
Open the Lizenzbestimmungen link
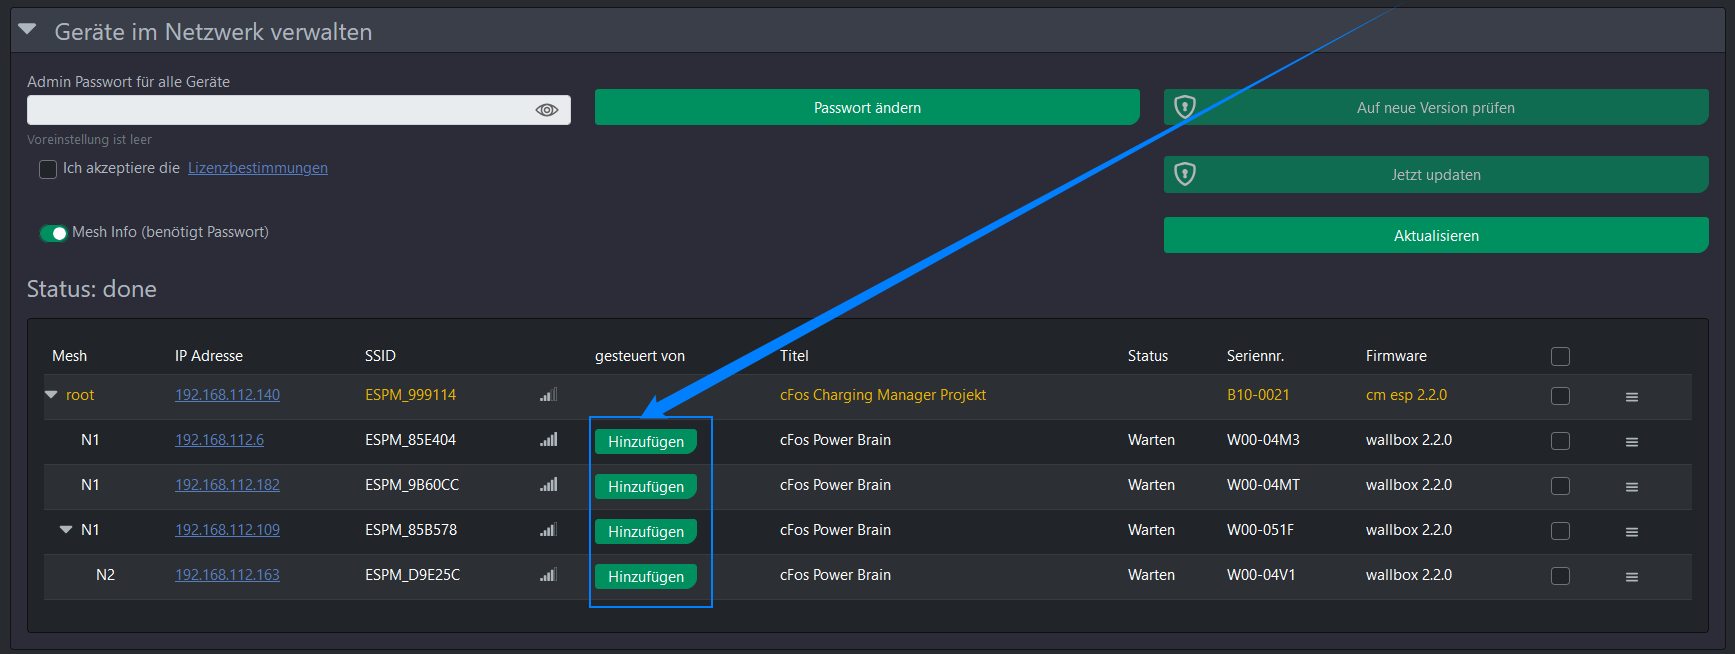[258, 168]
